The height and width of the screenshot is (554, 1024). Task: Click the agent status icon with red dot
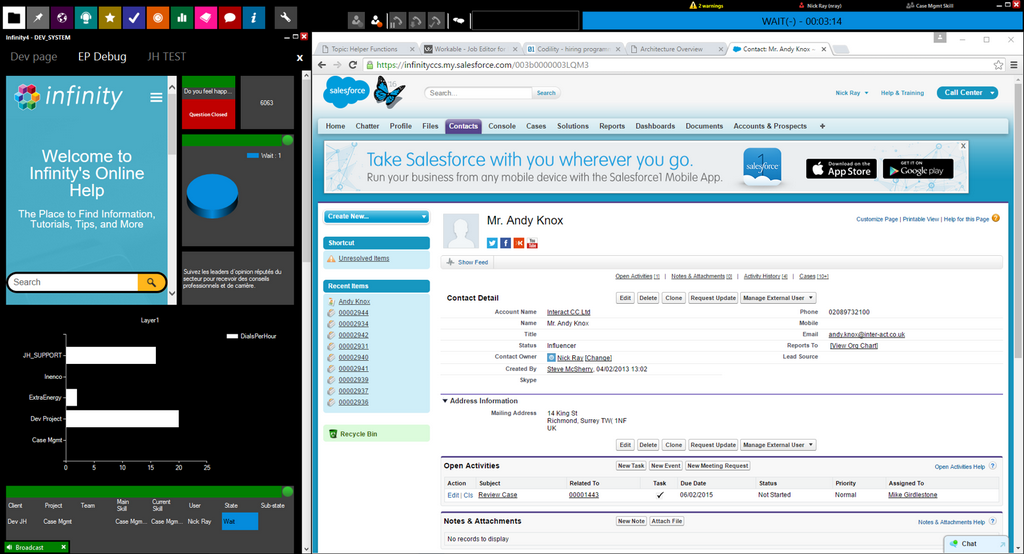[x=376, y=21]
